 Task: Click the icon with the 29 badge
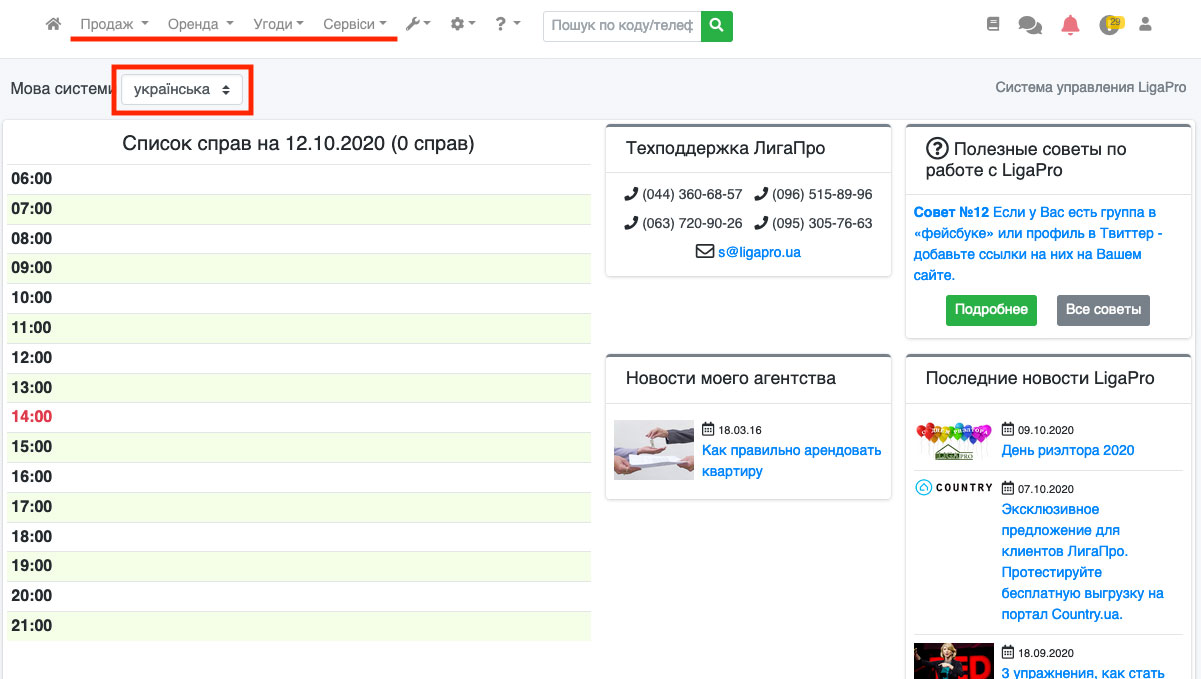pos(1109,25)
